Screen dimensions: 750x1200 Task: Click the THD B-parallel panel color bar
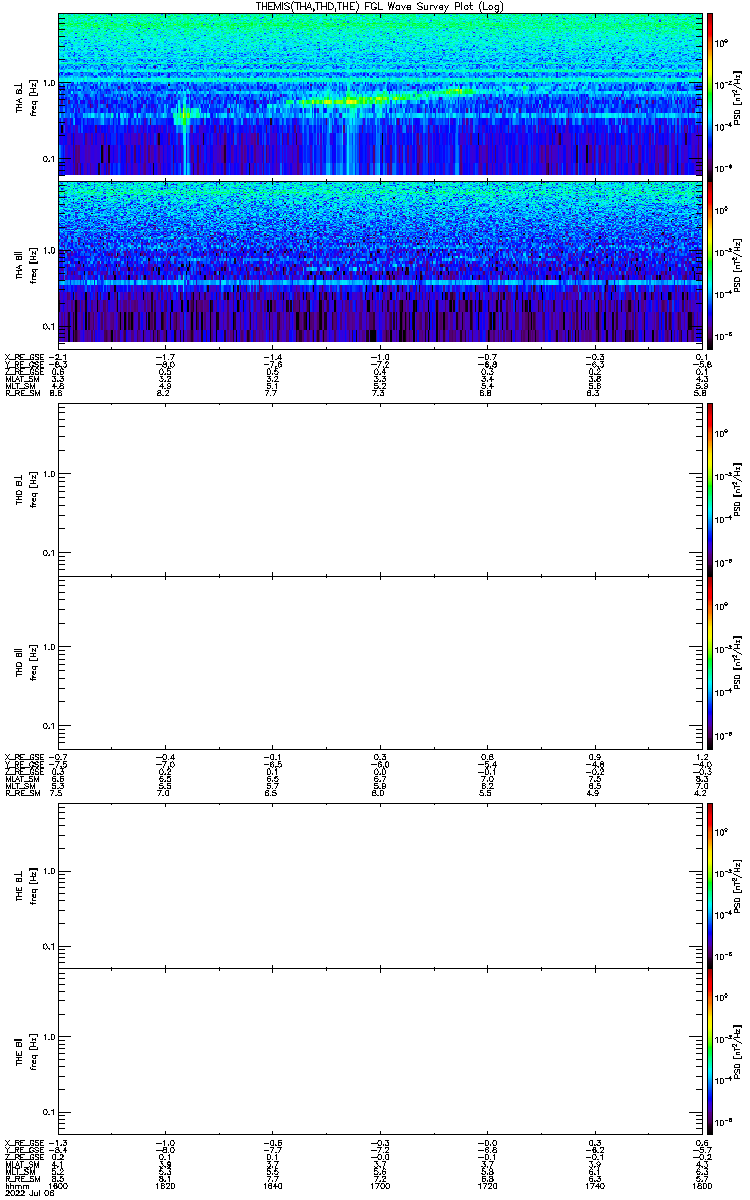click(711, 661)
